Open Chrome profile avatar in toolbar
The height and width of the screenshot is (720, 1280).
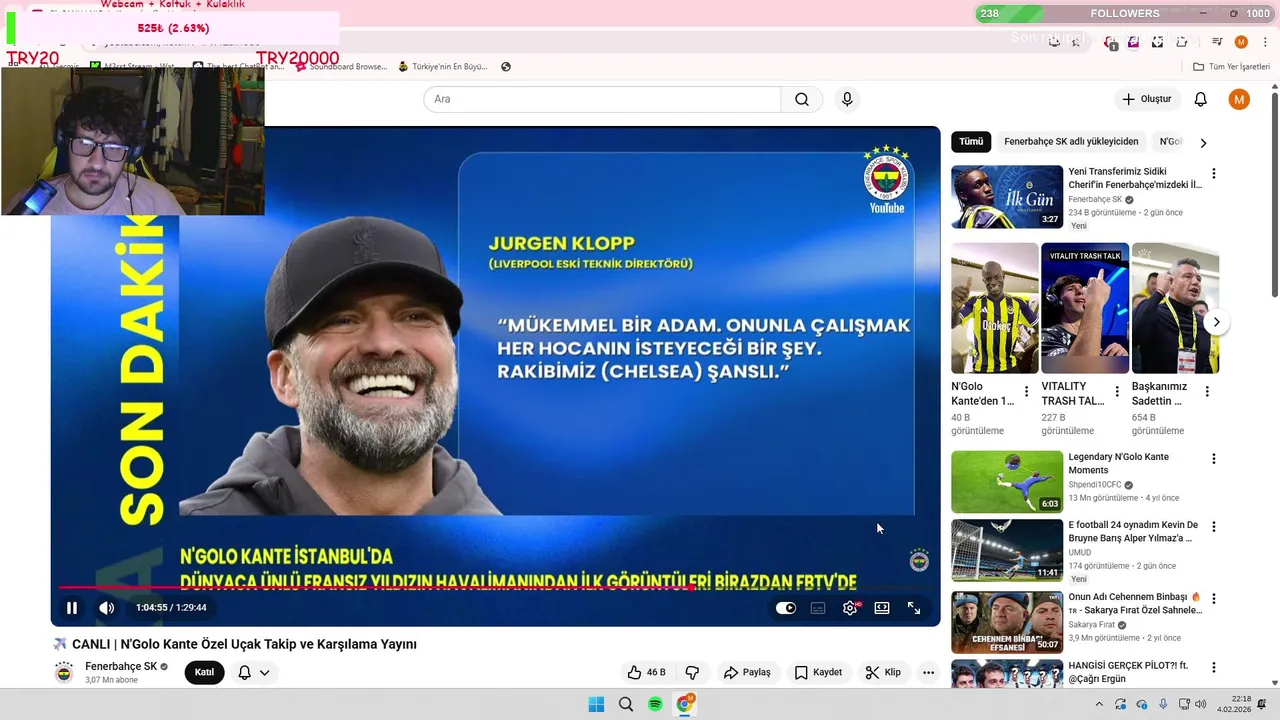[x=1241, y=42]
